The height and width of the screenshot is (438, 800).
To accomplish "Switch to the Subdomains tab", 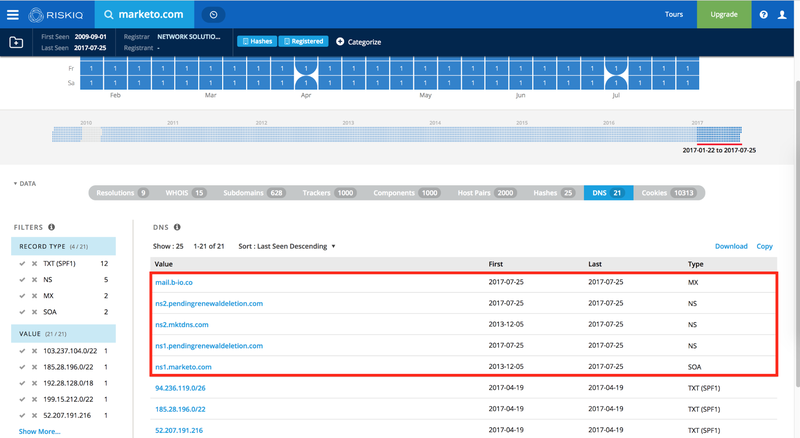I will click(255, 193).
